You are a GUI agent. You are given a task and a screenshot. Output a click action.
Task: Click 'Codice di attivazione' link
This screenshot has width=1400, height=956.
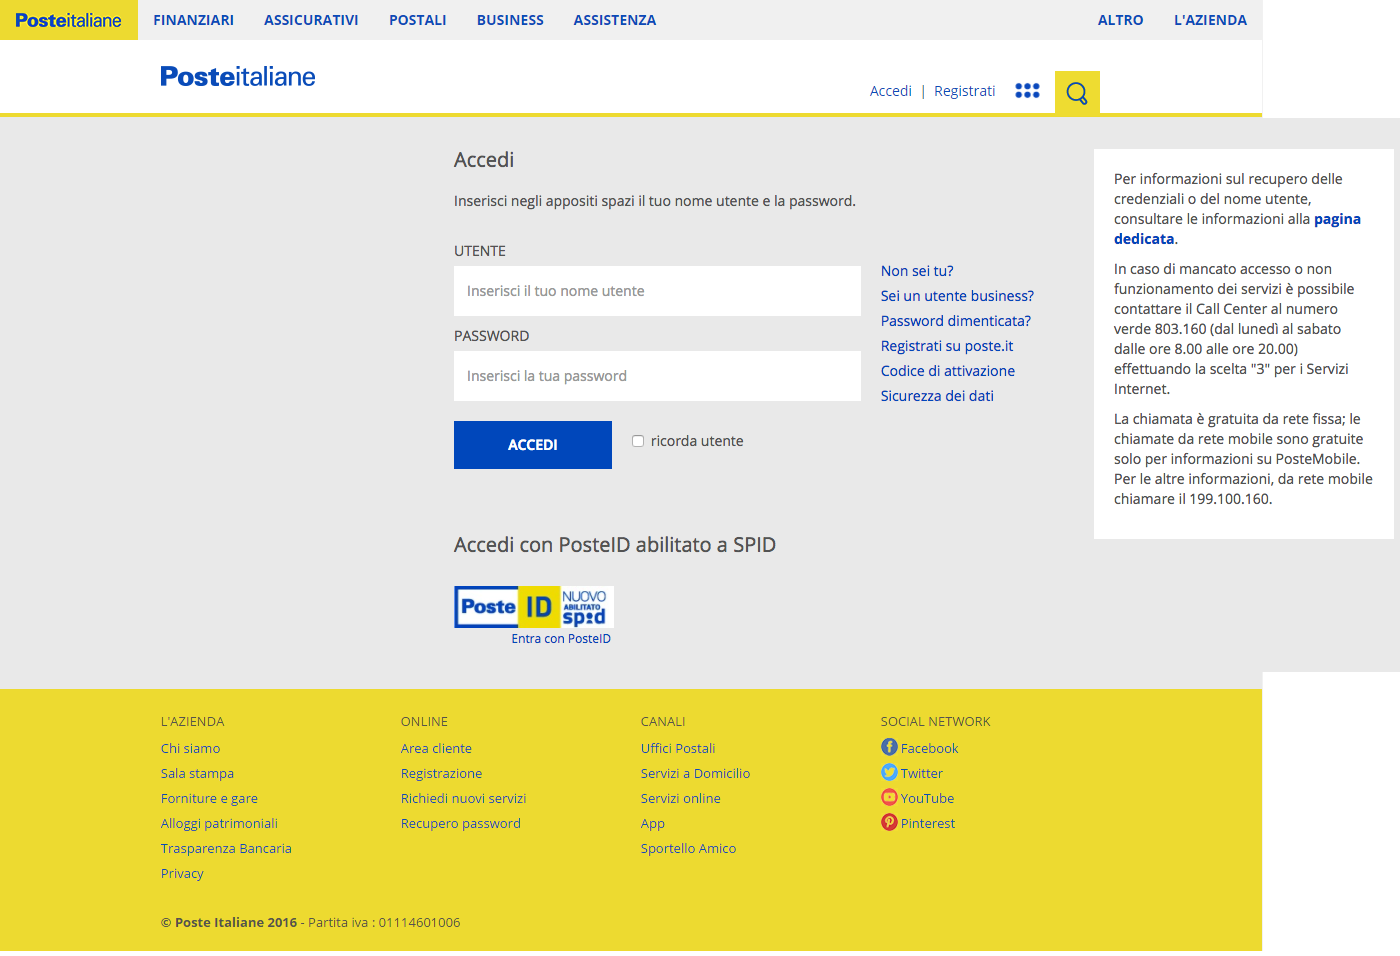948,371
